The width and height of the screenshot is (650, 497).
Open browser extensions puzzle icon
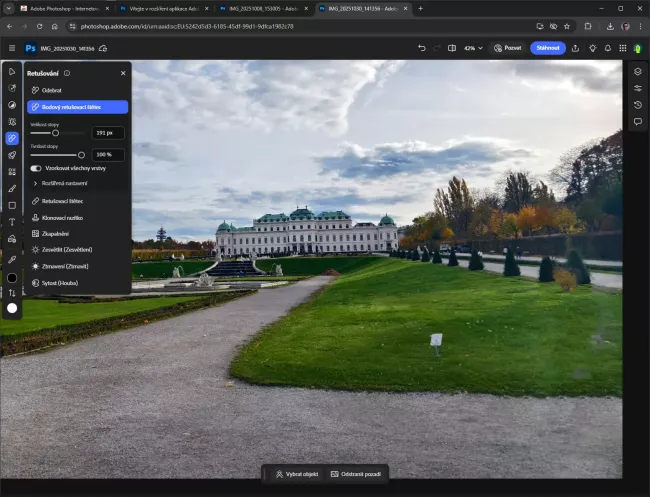[x=588, y=27]
